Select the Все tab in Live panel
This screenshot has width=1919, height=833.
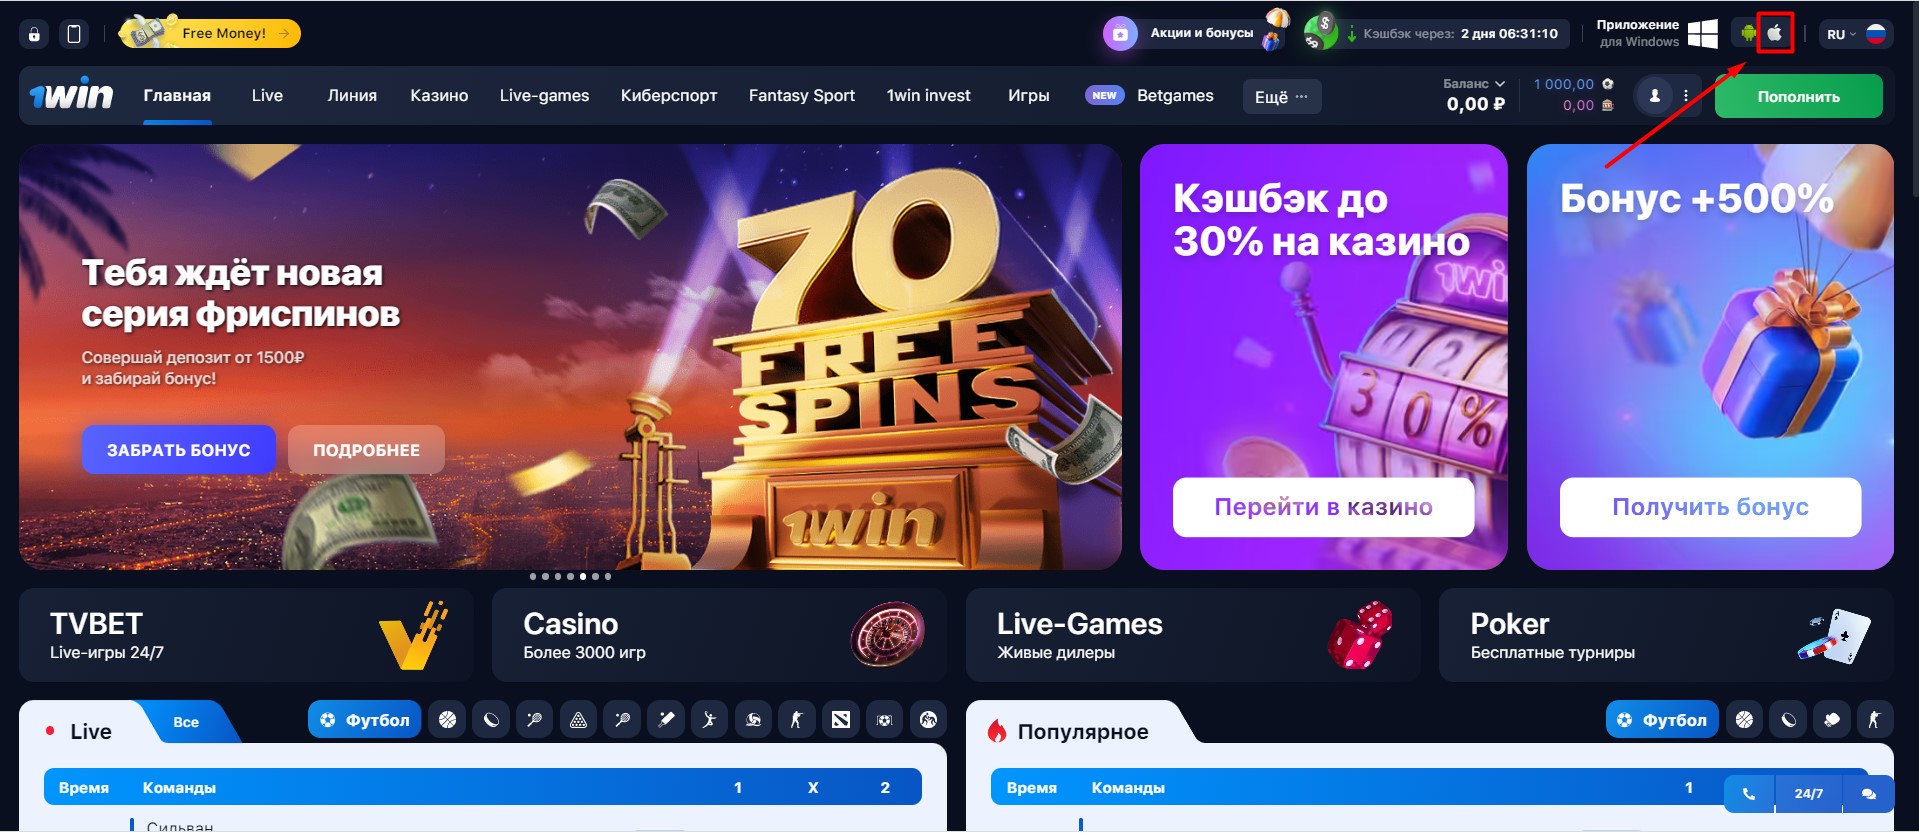pyautogui.click(x=186, y=722)
